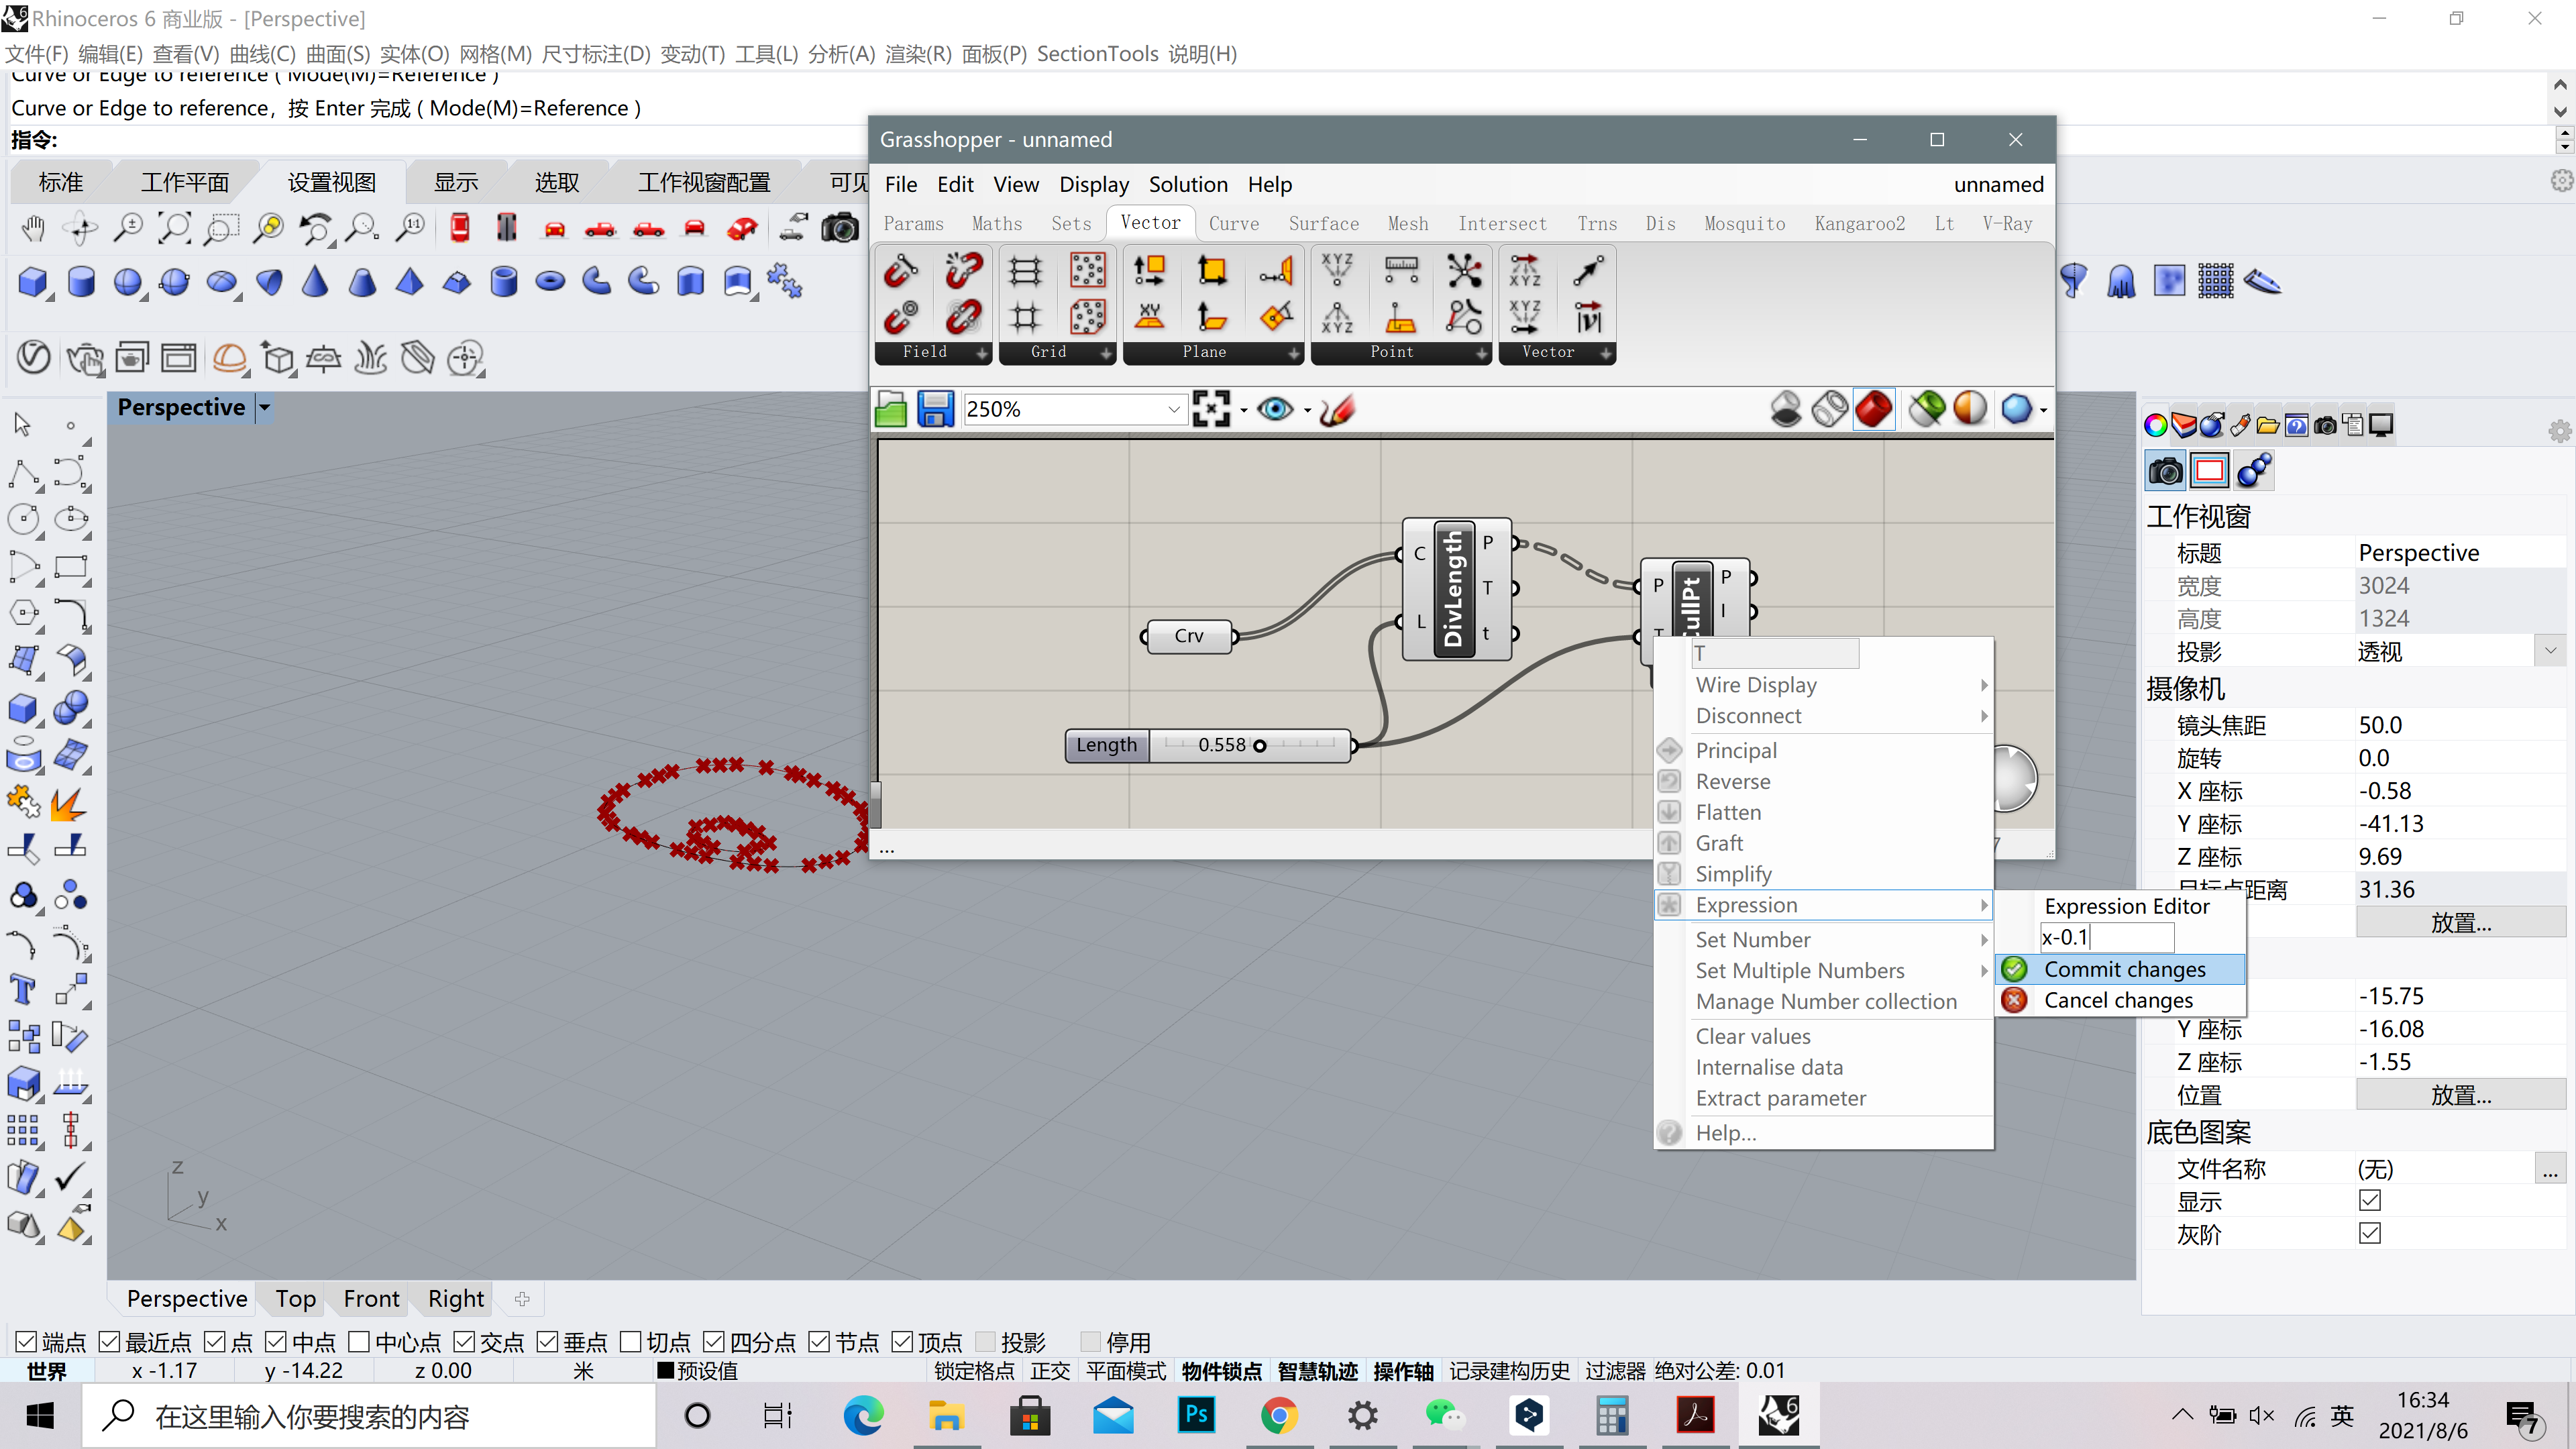Viewport: 2576px width, 1449px height.
Task: Switch to the Top viewport tab
Action: tap(296, 1298)
